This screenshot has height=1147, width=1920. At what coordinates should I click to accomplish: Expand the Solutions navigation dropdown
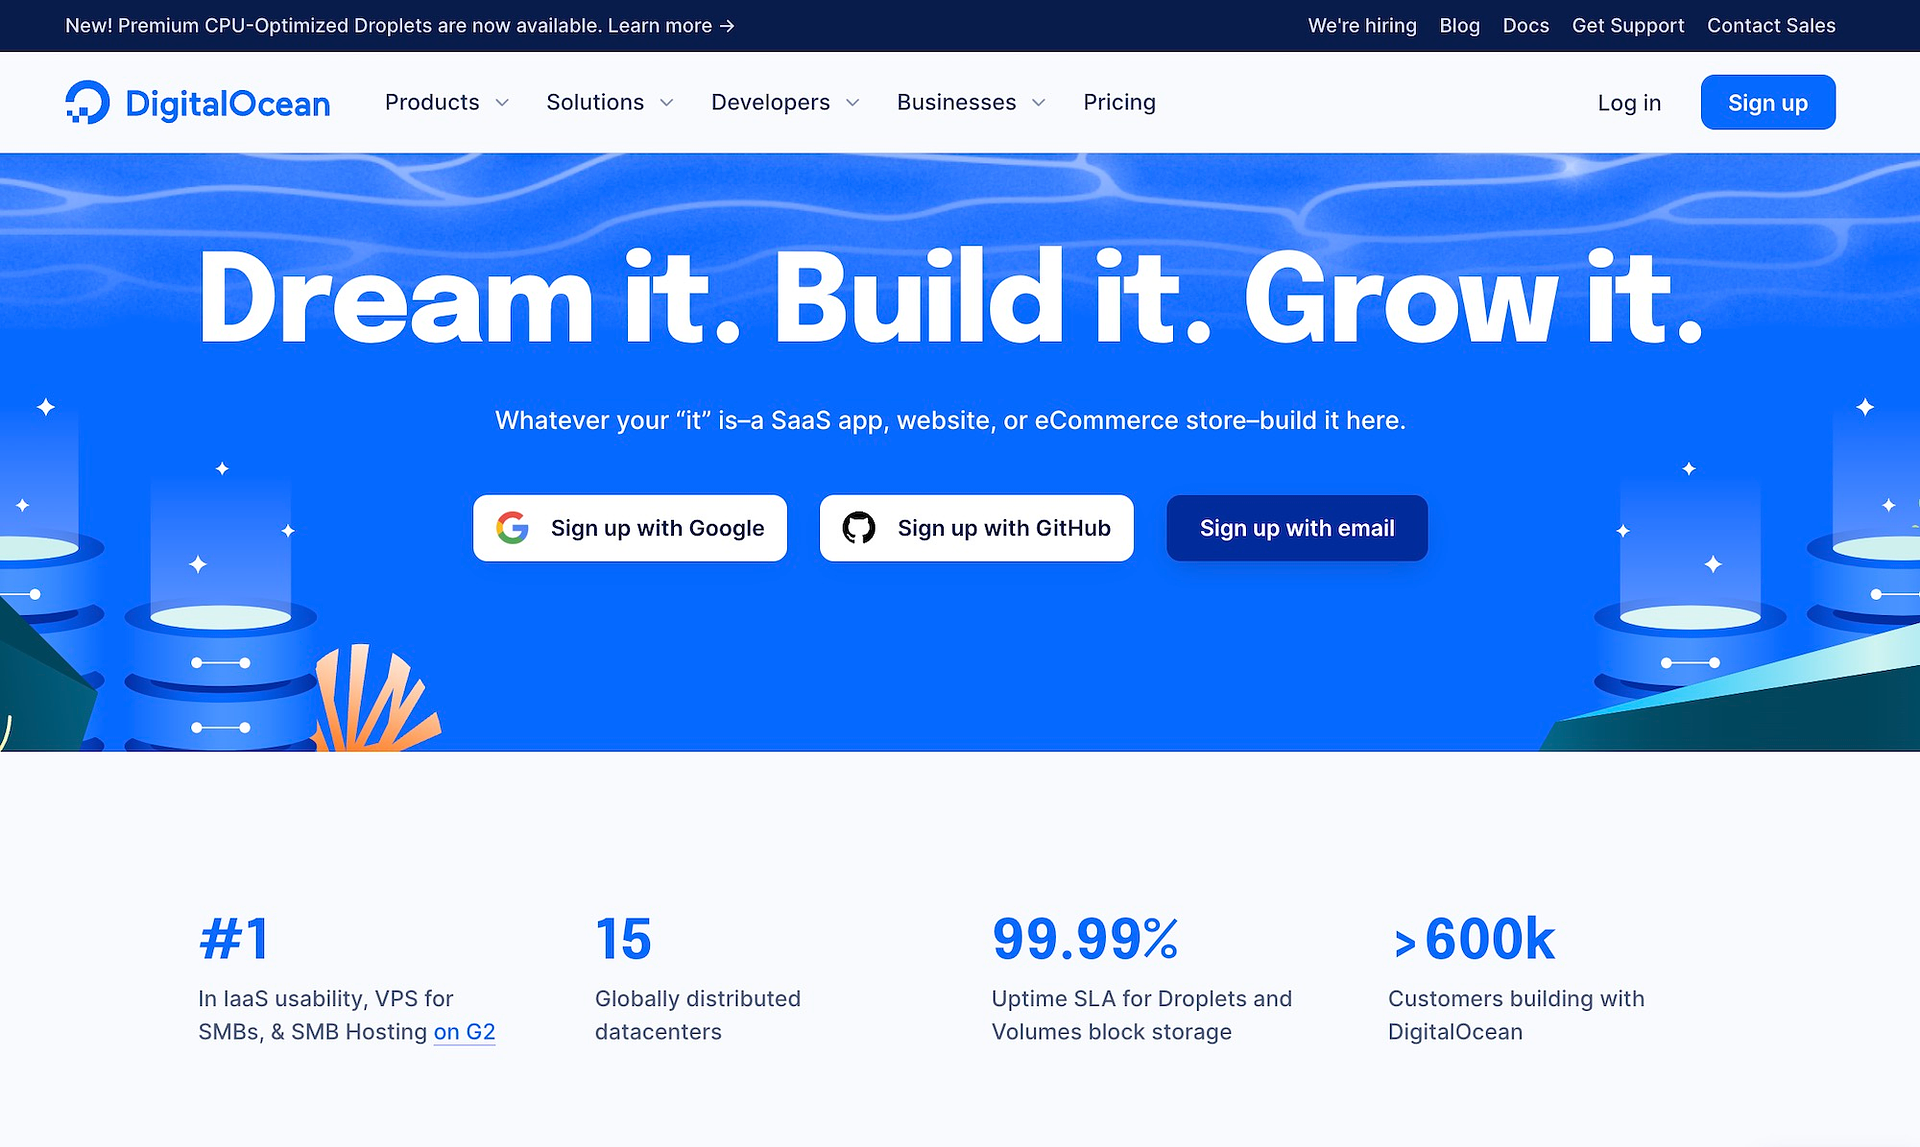click(610, 102)
